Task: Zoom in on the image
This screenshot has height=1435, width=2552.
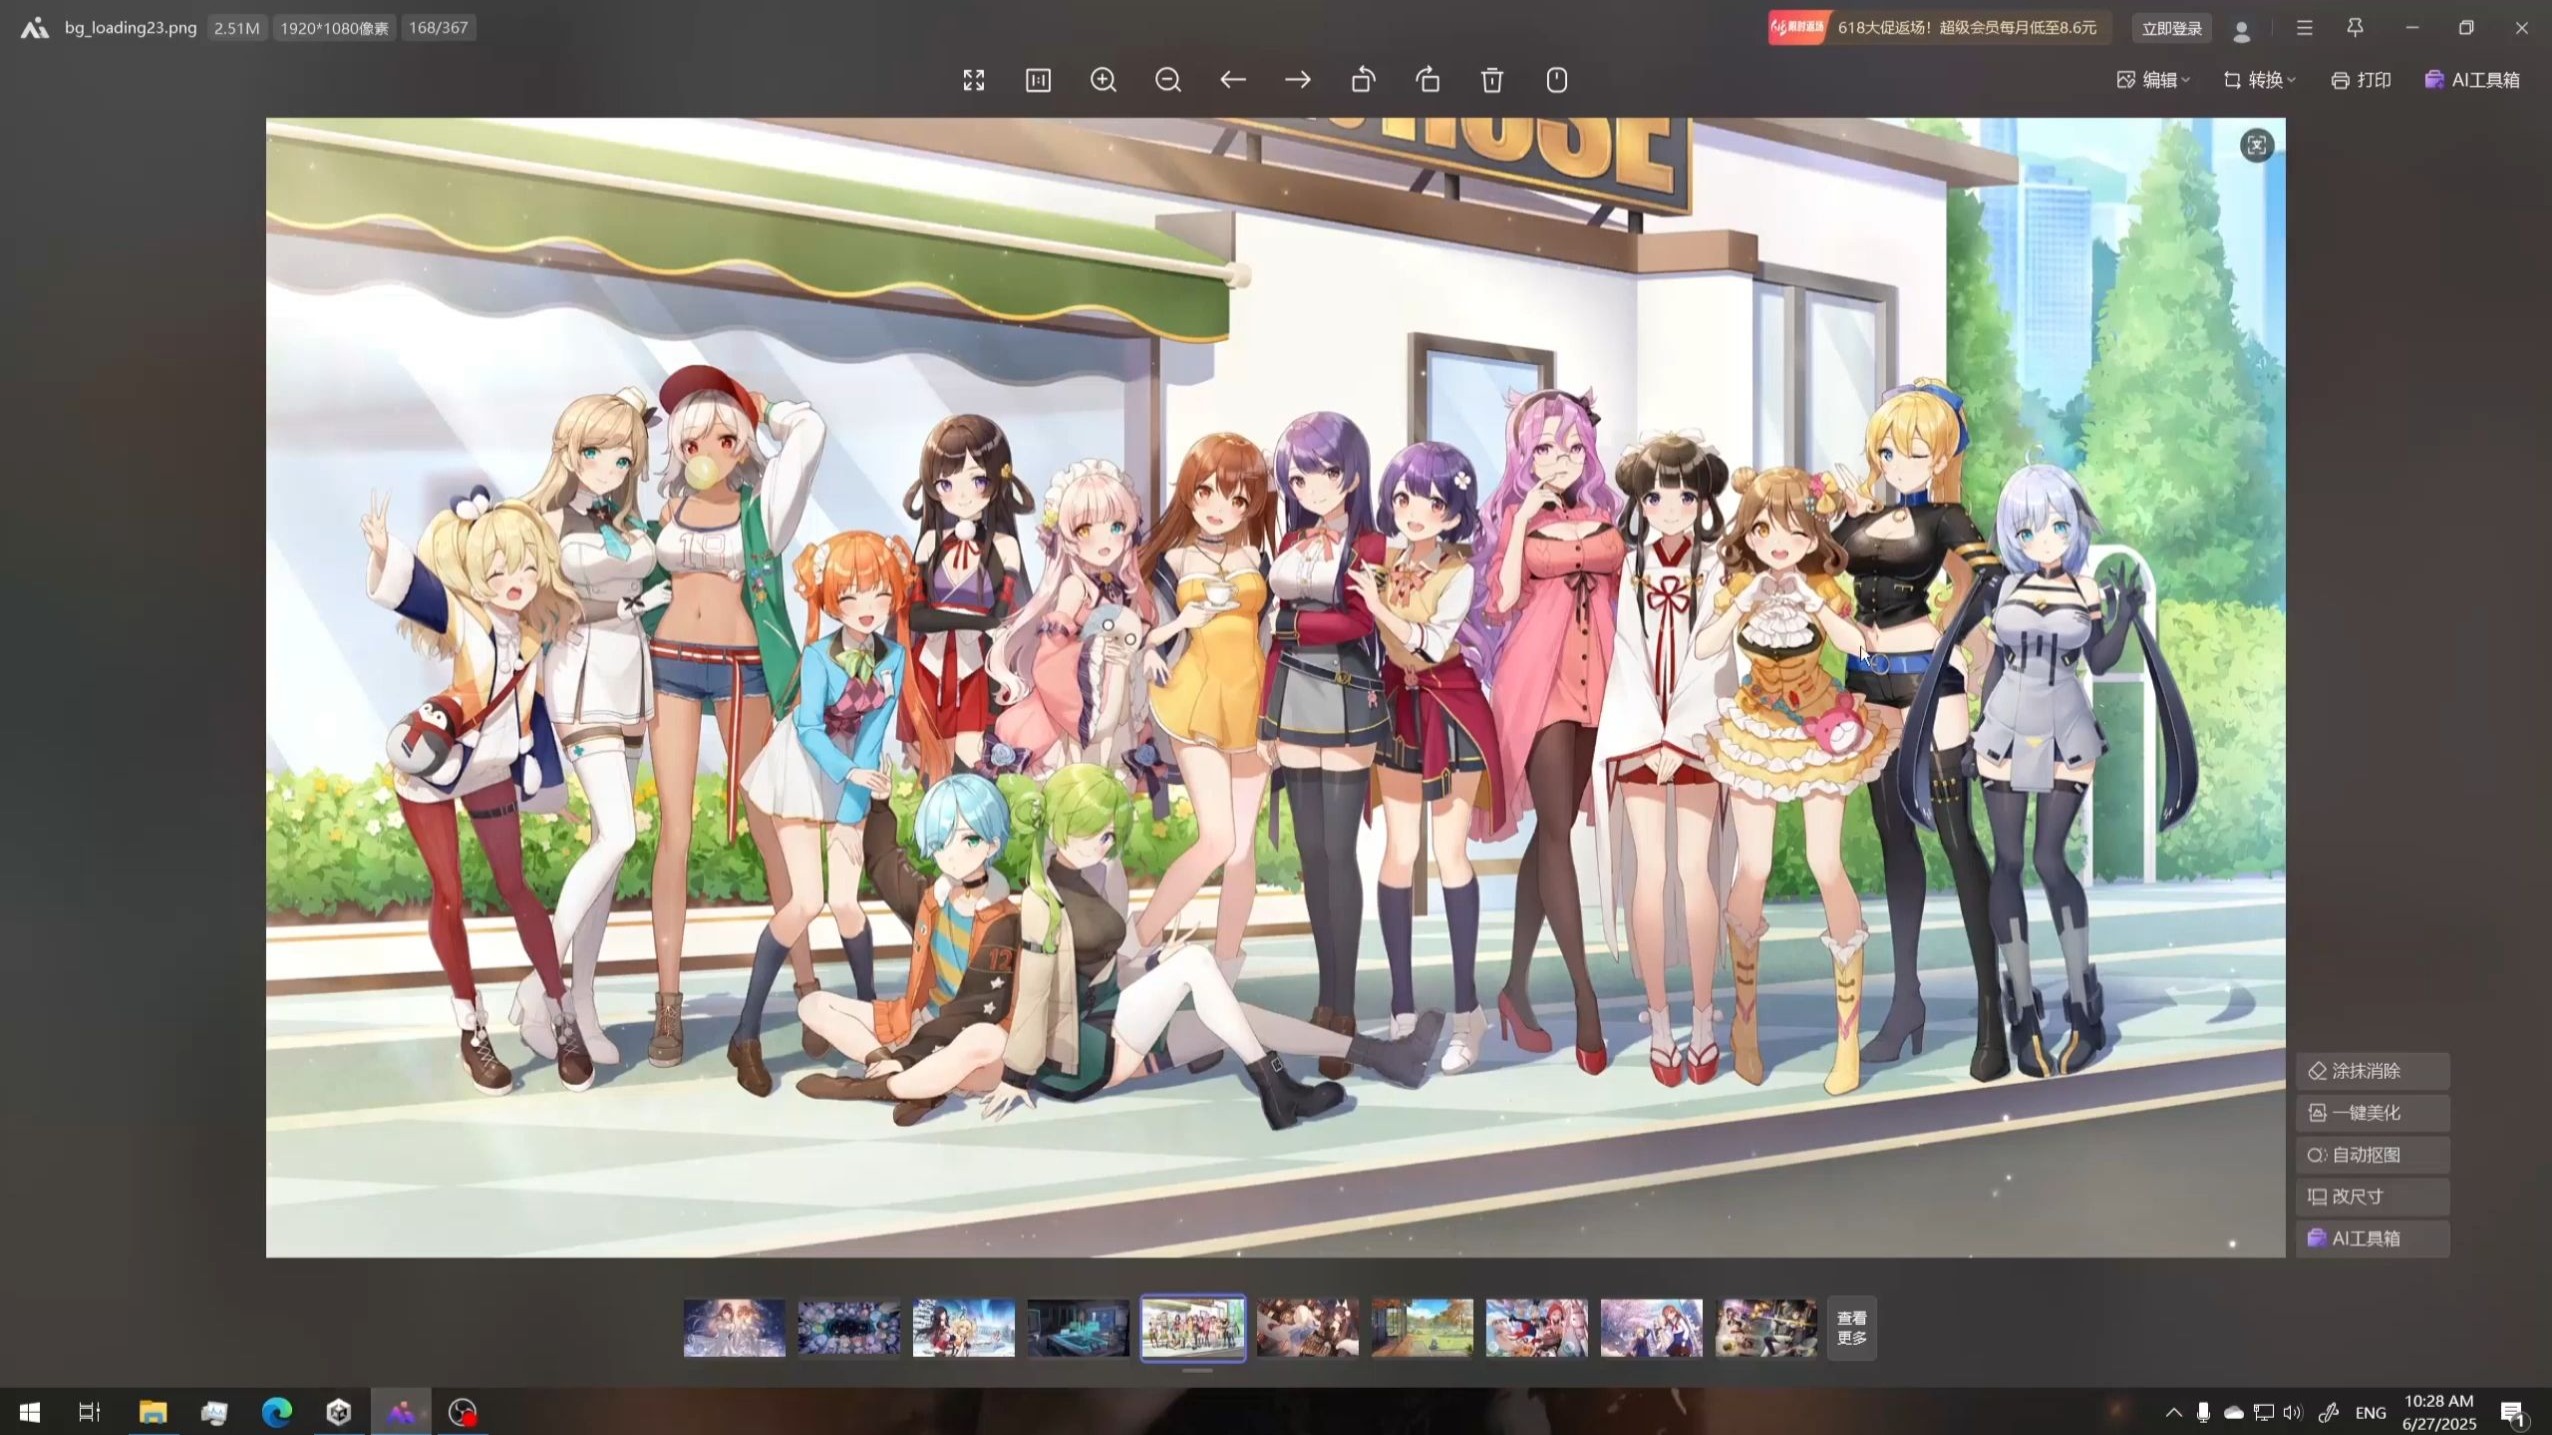Action: pos(1103,80)
